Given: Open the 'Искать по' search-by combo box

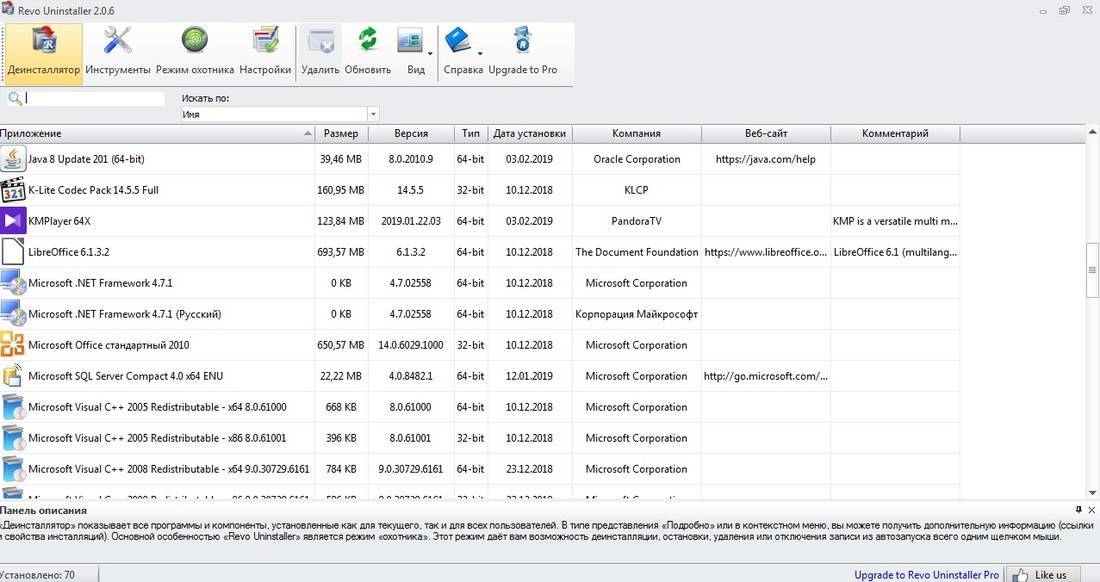Looking at the screenshot, I should pos(280,114).
